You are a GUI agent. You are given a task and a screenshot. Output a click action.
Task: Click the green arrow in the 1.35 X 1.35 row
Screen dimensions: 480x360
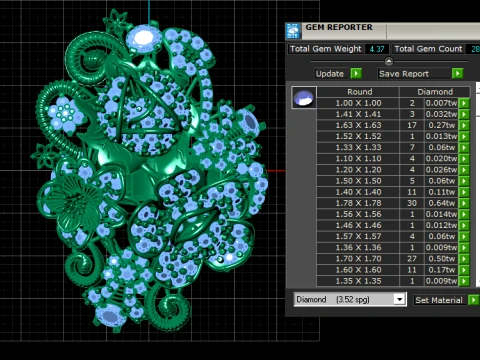coord(464,281)
